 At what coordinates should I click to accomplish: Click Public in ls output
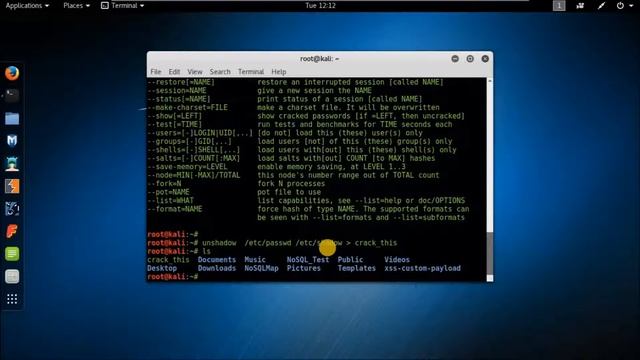350,260
